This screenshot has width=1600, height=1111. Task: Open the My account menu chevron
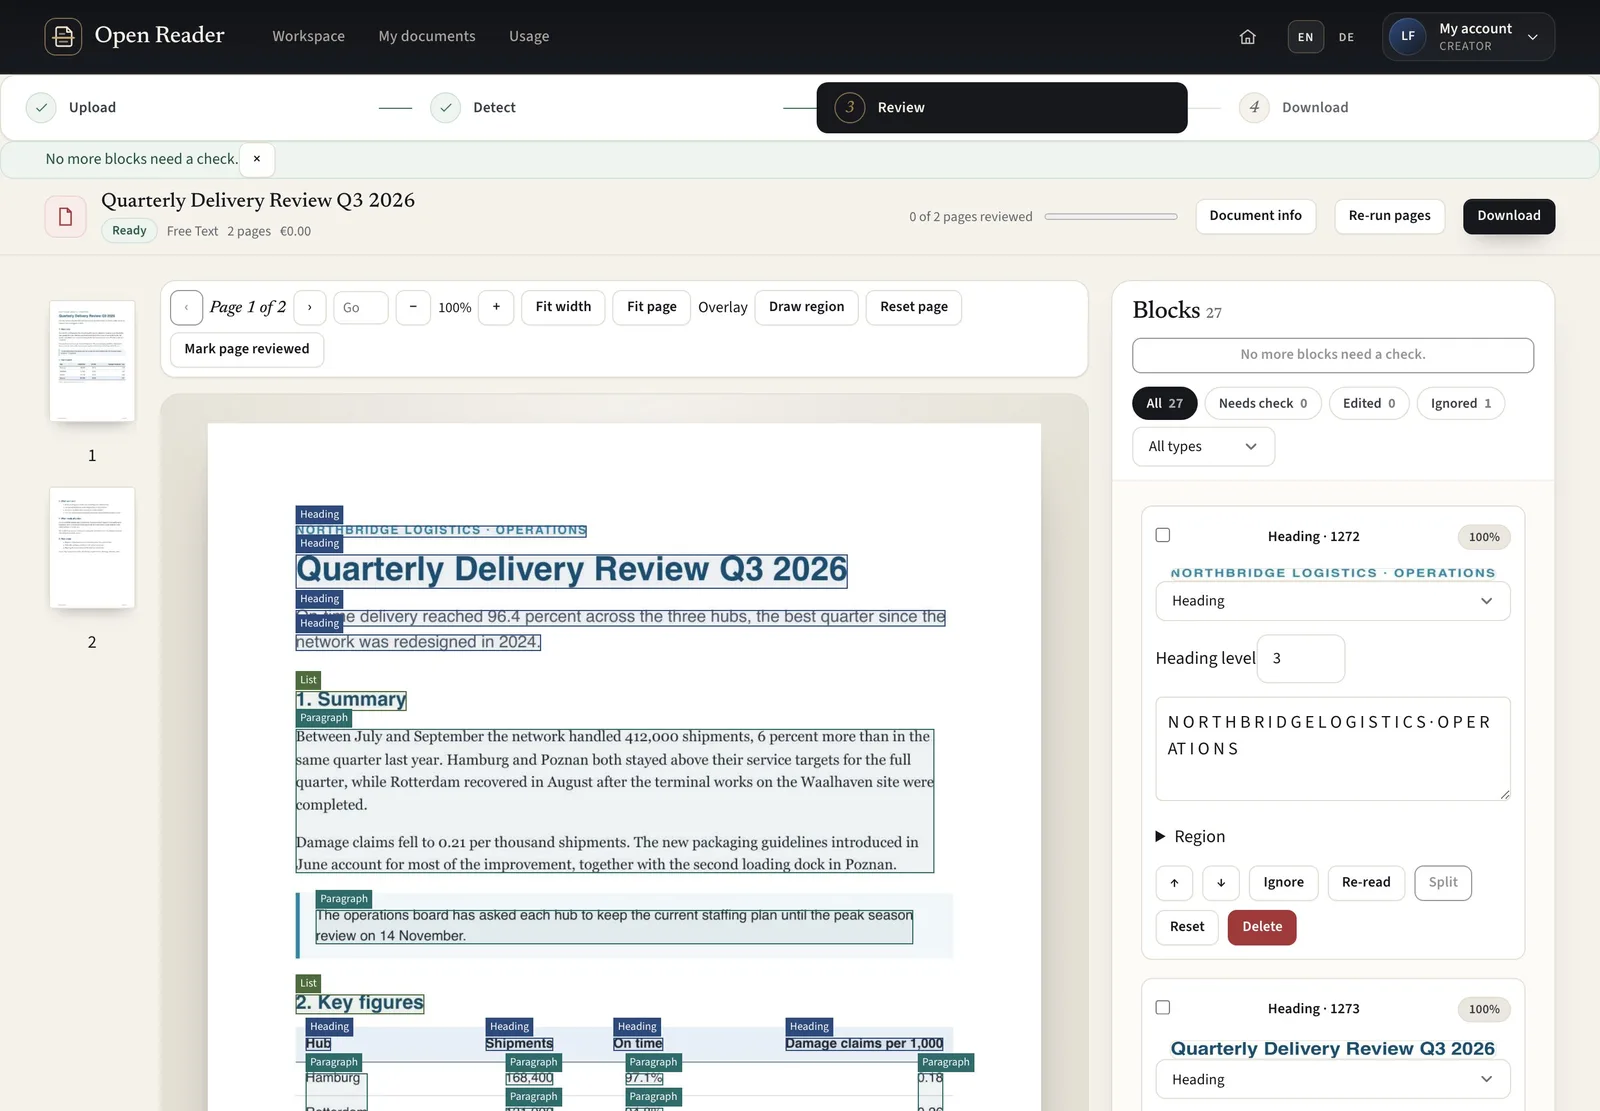click(1533, 37)
